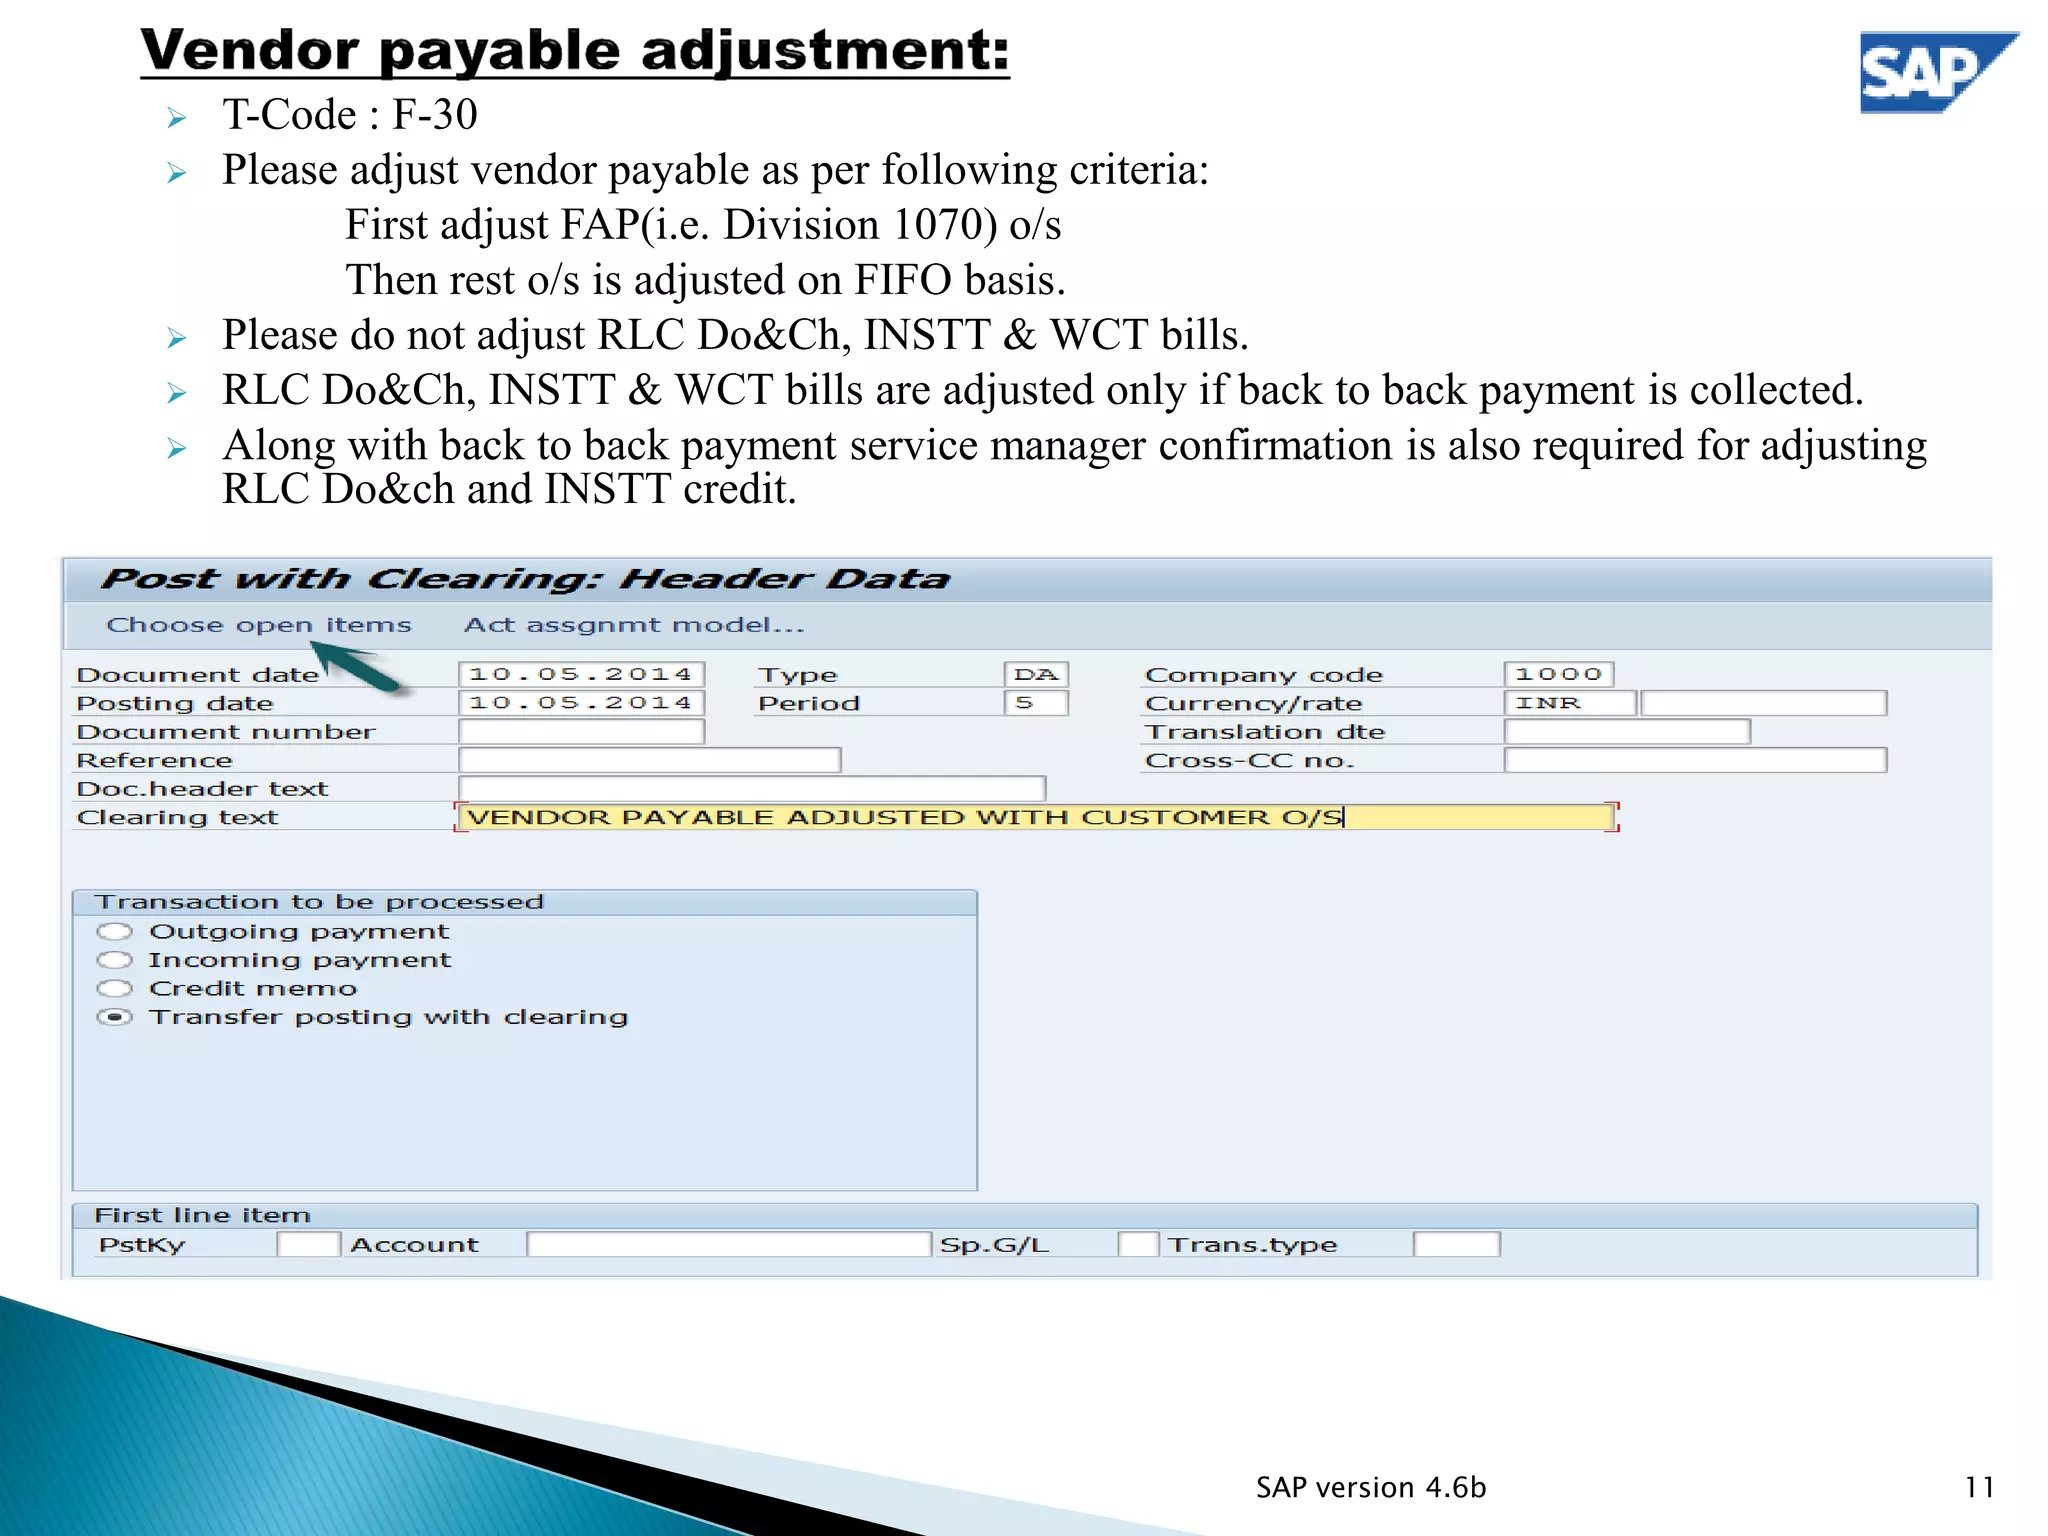This screenshot has width=2048, height=1536.
Task: Click the Reference input field
Action: (x=650, y=761)
